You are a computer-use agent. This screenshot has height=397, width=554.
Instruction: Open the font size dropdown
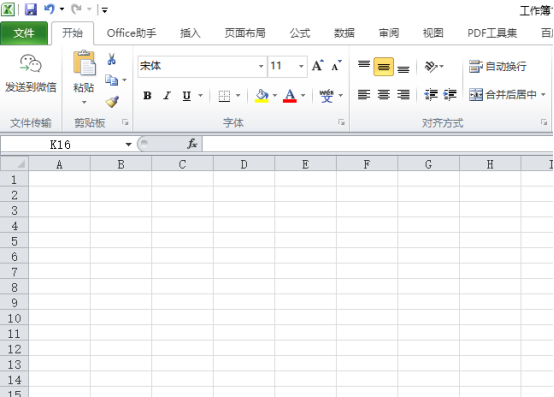[x=301, y=66]
